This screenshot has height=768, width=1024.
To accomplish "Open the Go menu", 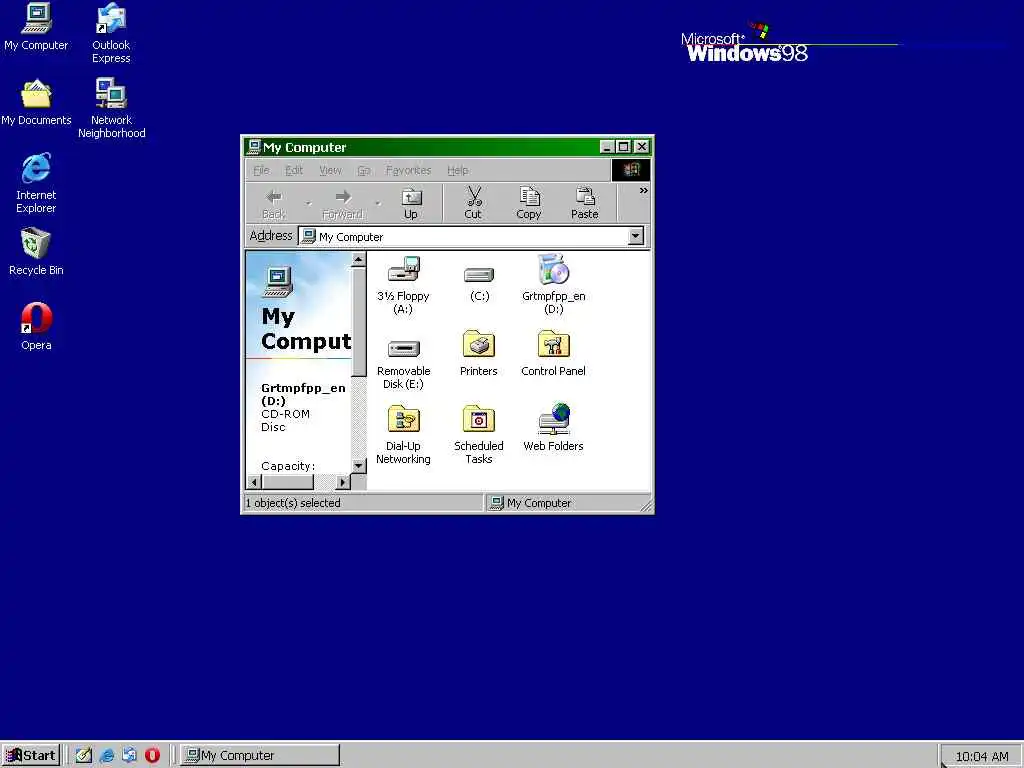I will coord(364,170).
